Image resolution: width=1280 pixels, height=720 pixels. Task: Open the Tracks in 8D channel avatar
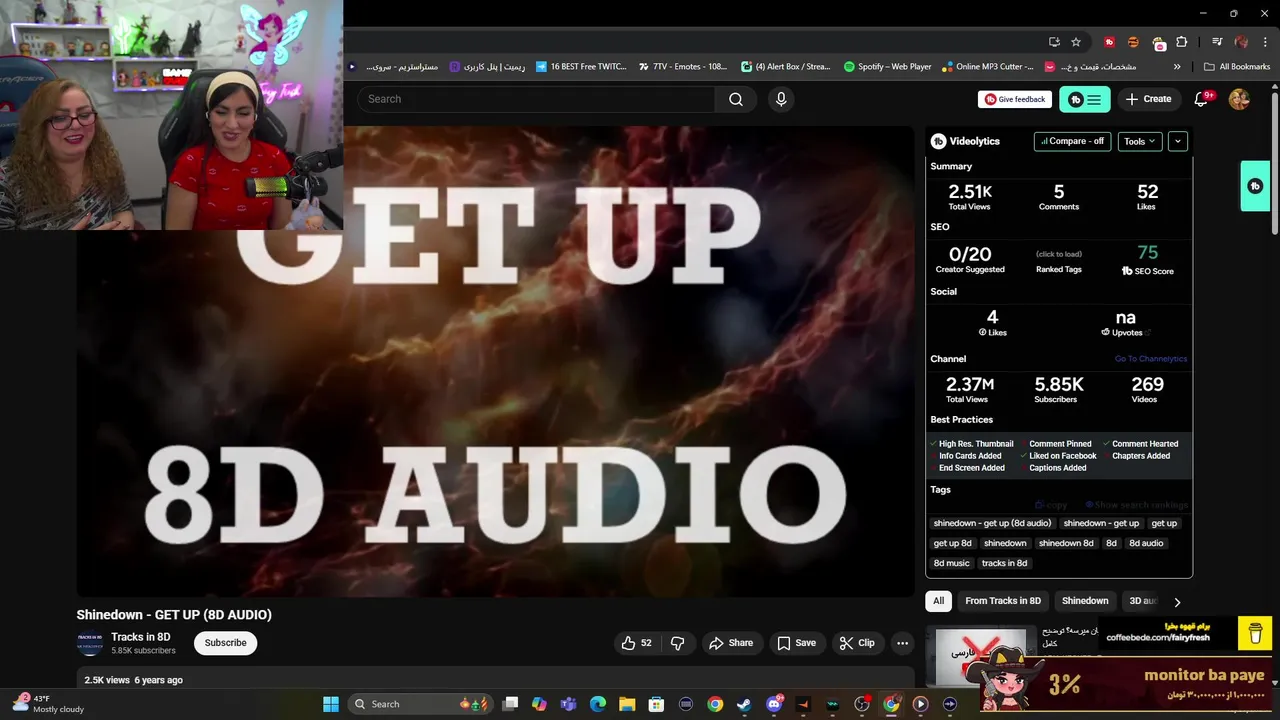click(x=90, y=643)
